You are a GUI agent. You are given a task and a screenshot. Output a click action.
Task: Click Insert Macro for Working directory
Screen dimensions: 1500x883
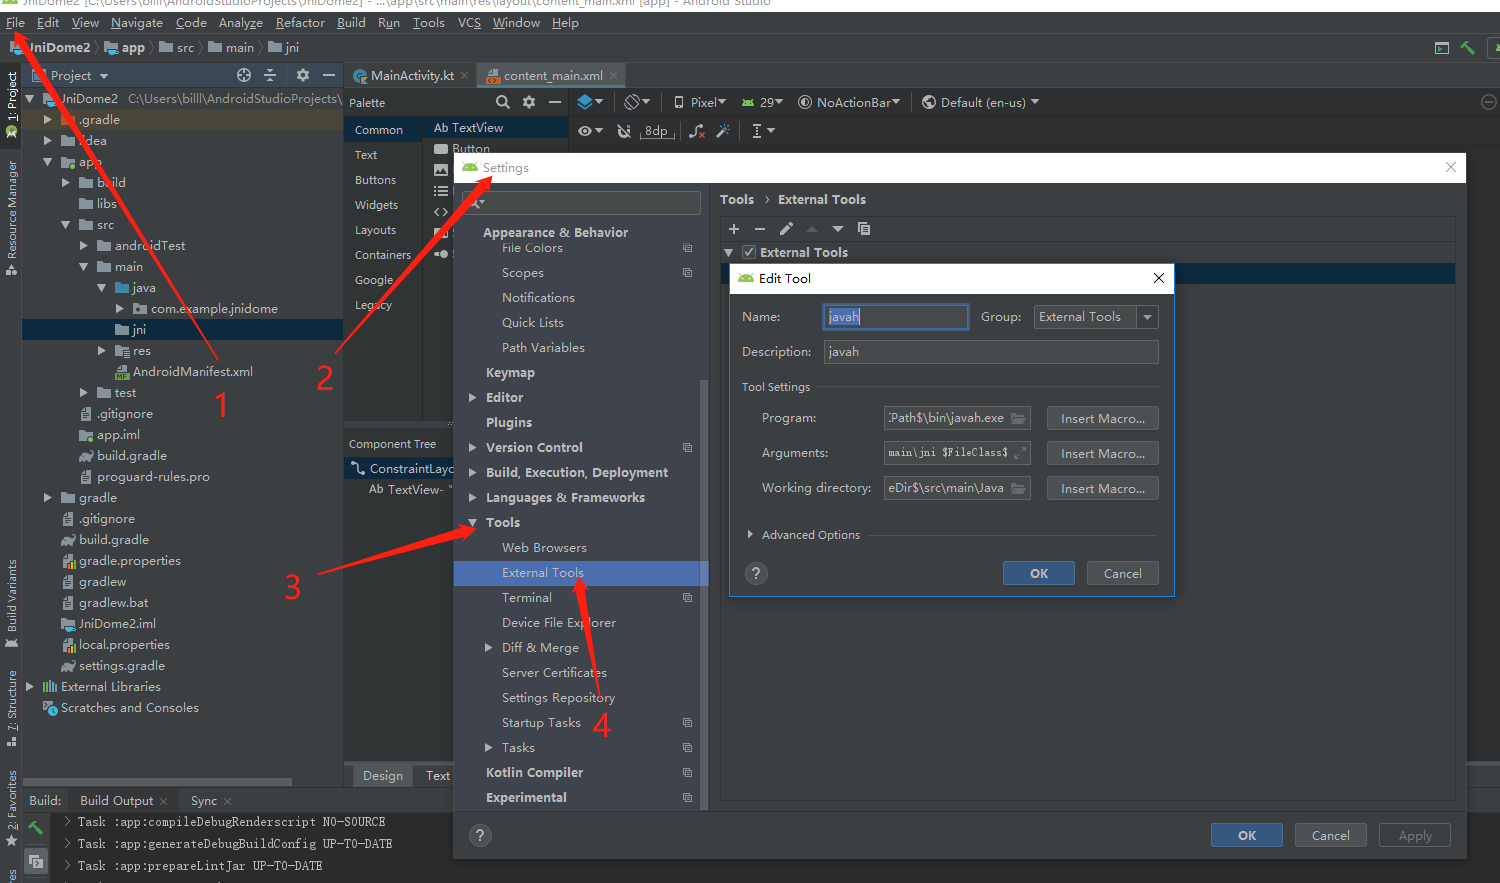tap(1103, 488)
